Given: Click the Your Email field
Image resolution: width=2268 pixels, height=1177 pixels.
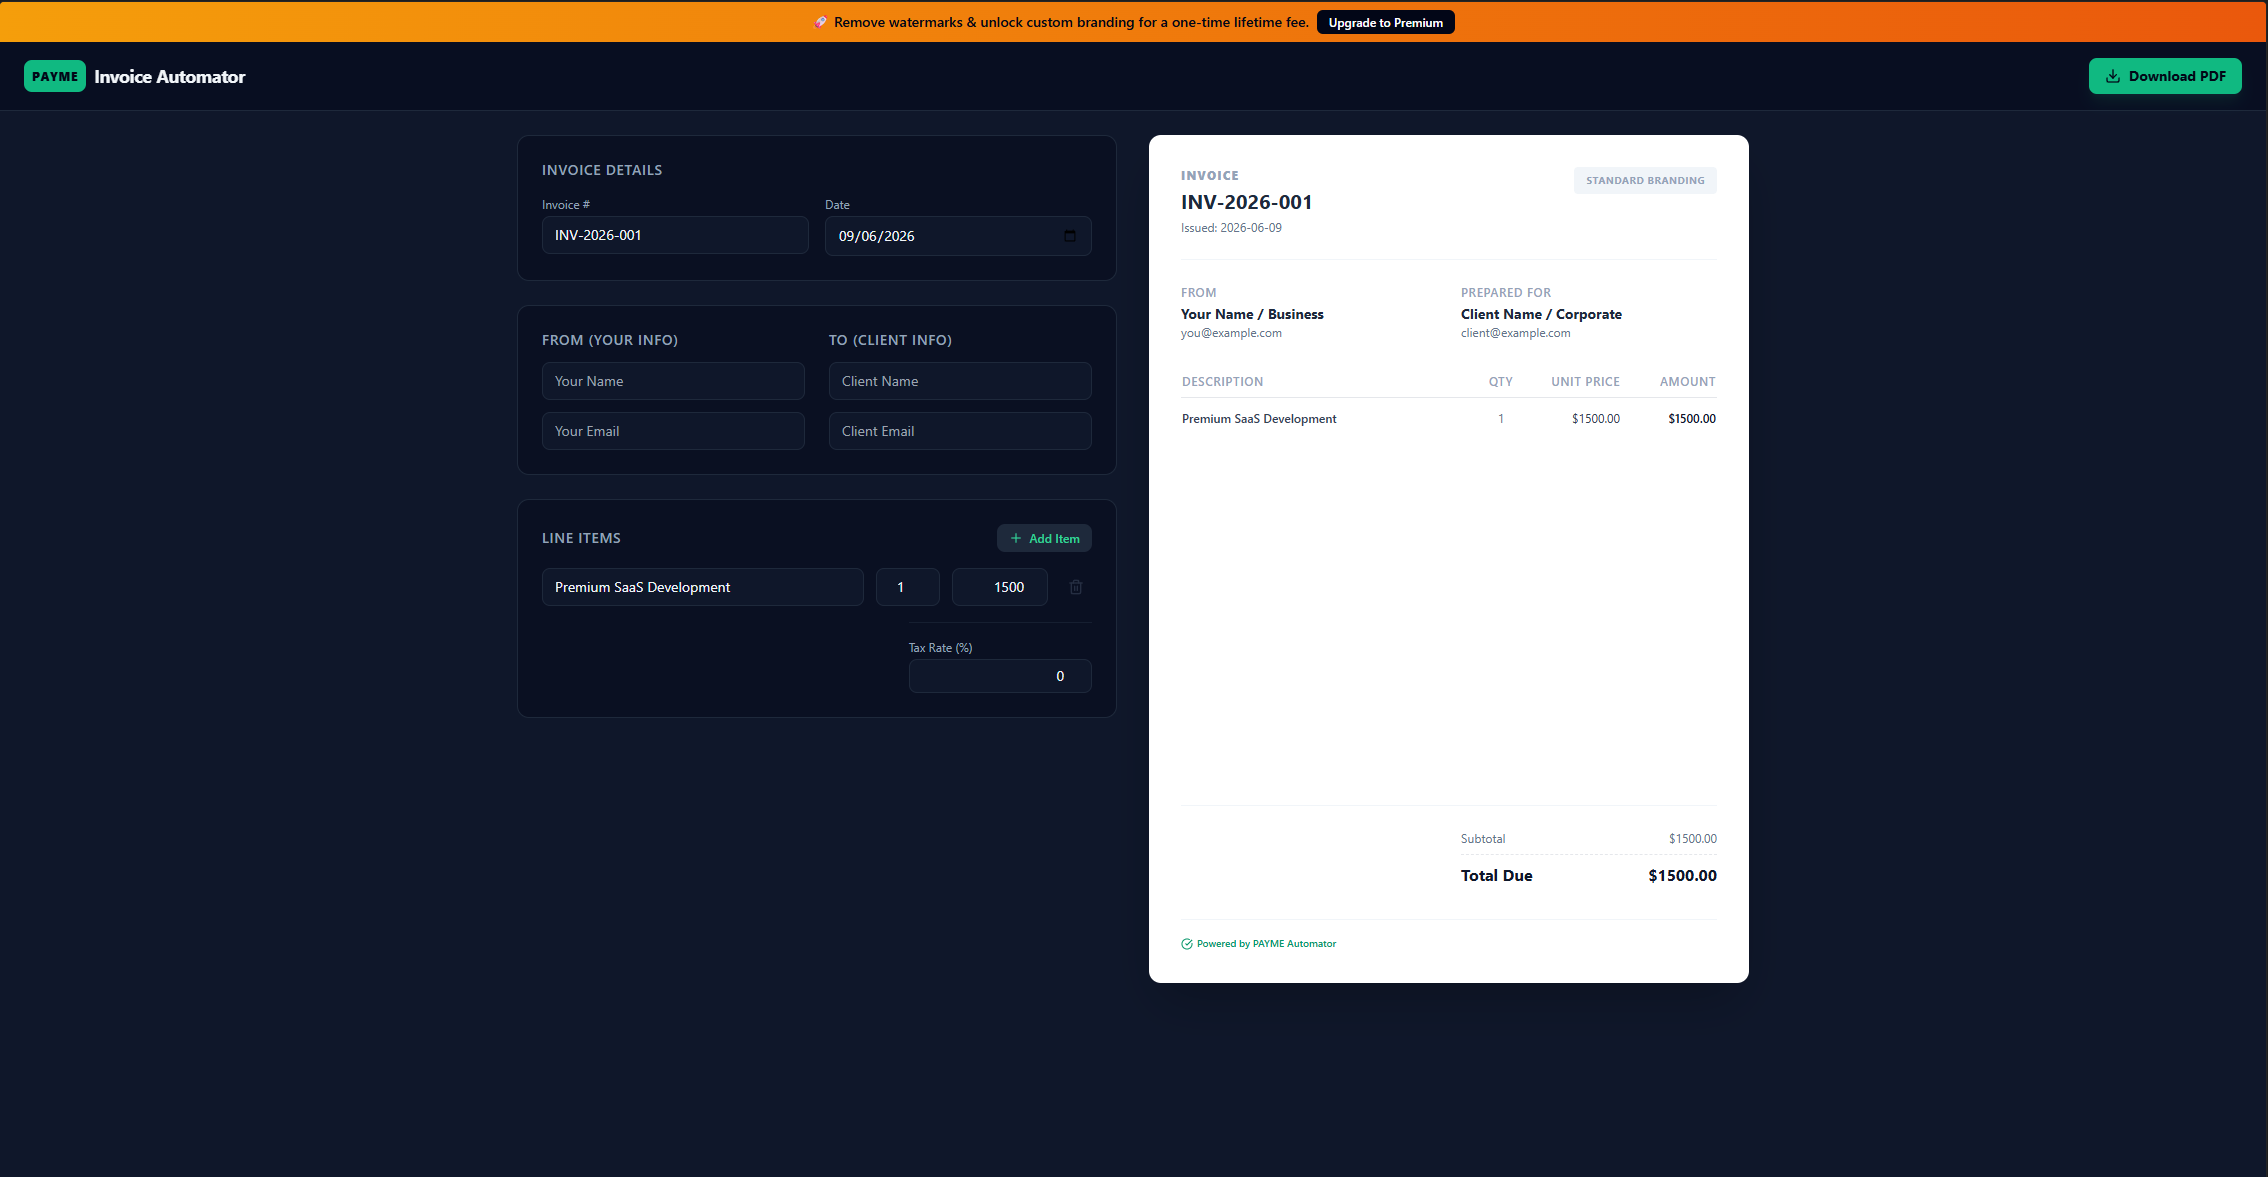Looking at the screenshot, I should pos(673,431).
